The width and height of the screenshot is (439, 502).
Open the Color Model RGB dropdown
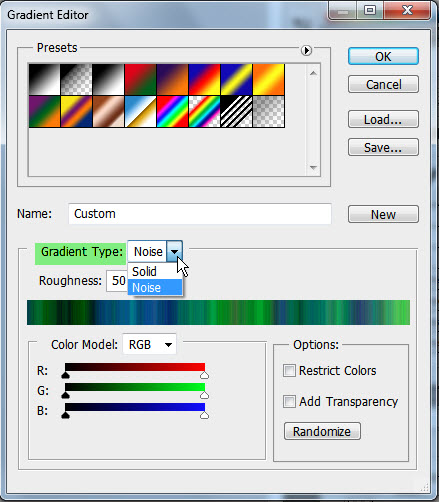(x=149, y=344)
